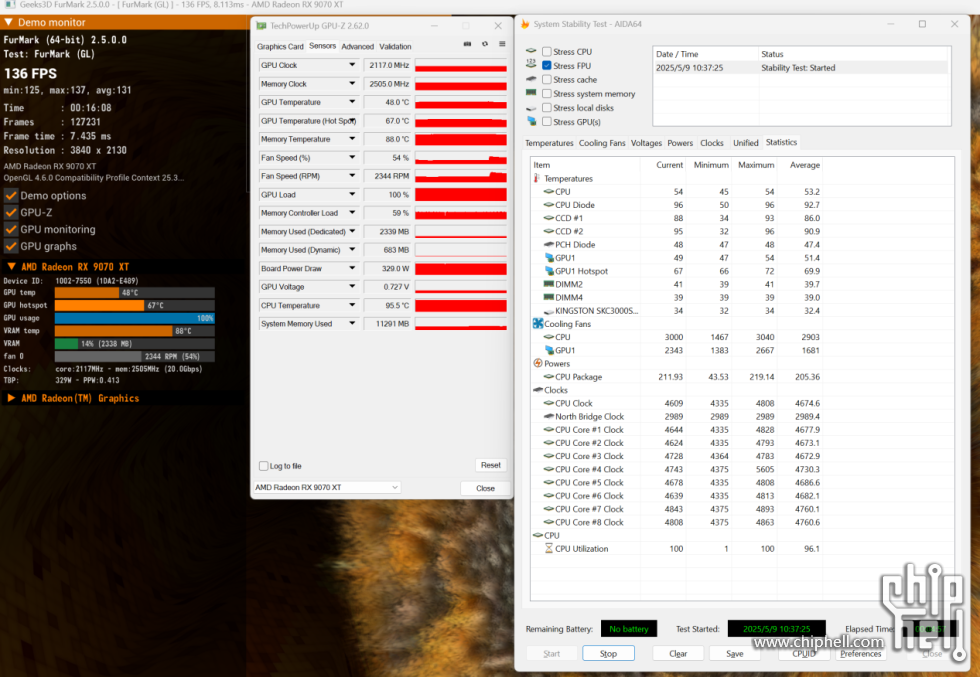Click the Stress CPU chip icon
980x677 pixels.
click(x=531, y=51)
